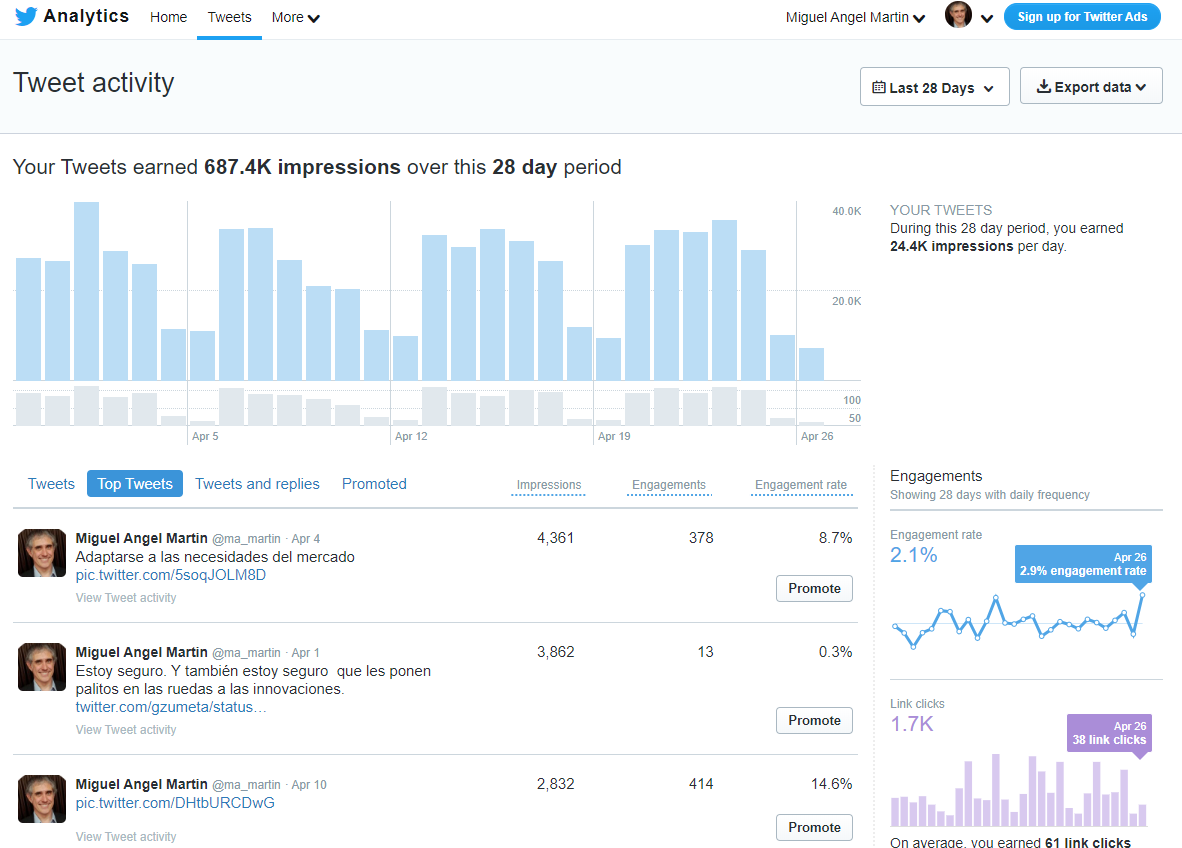The height and width of the screenshot is (848, 1182).
Task: Switch to Tweets and replies tab
Action: pyautogui.click(x=257, y=484)
